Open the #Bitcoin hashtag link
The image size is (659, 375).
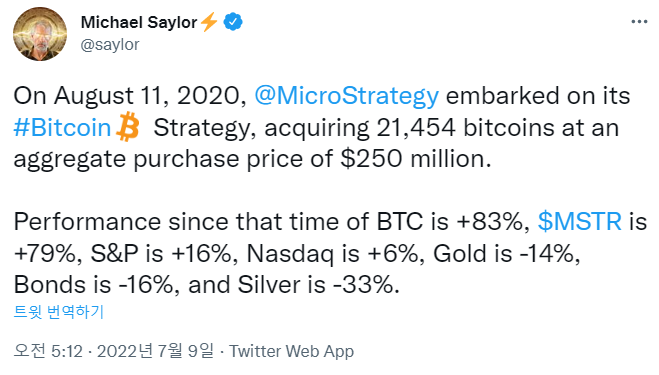pyautogui.click(x=62, y=127)
